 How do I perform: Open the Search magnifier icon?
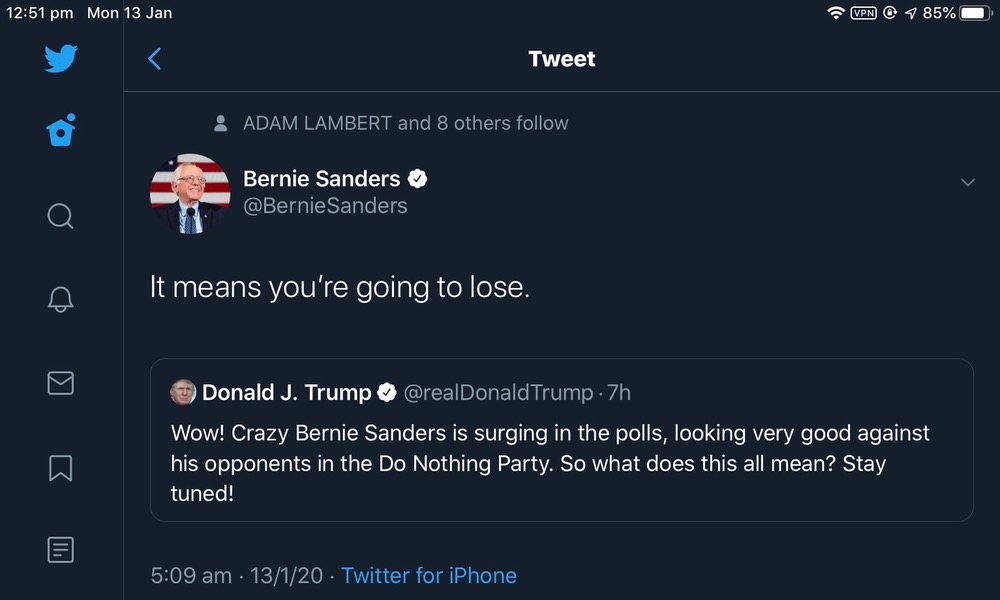[x=61, y=215]
